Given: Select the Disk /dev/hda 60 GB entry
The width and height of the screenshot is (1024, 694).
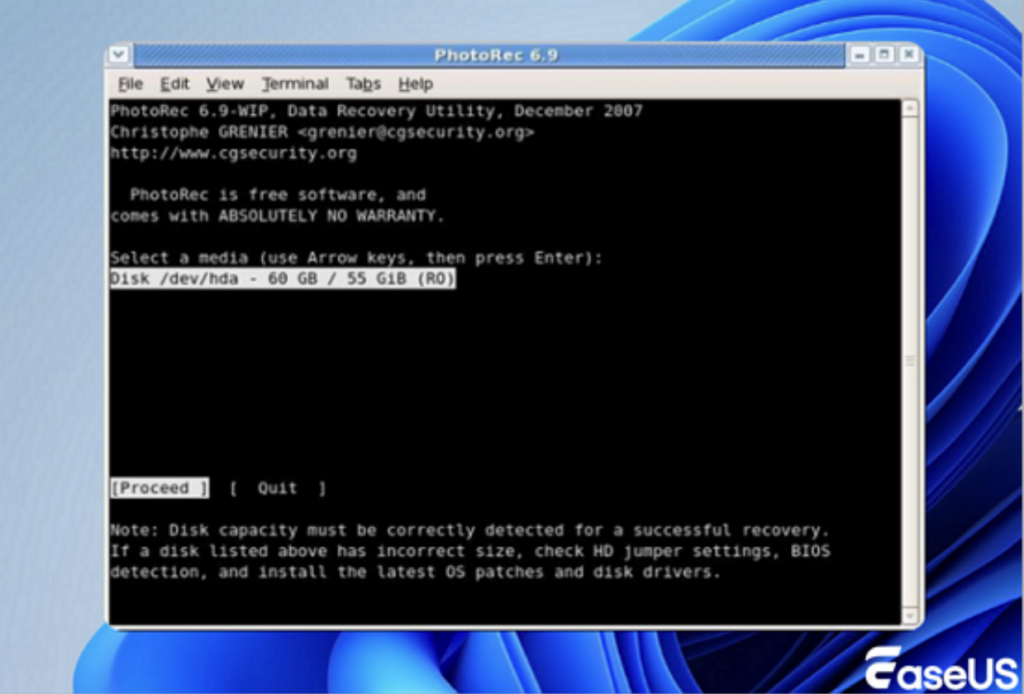Looking at the screenshot, I should [x=282, y=280].
